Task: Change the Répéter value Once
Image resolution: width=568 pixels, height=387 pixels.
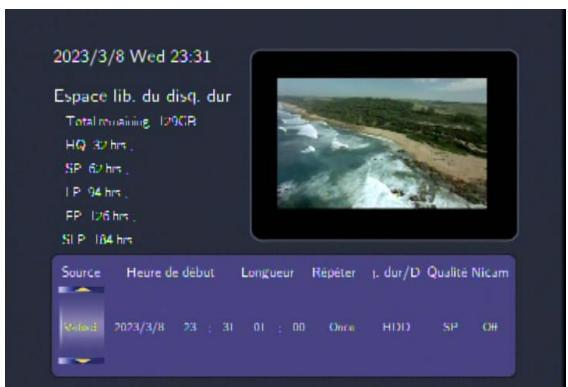Action: pos(342,327)
